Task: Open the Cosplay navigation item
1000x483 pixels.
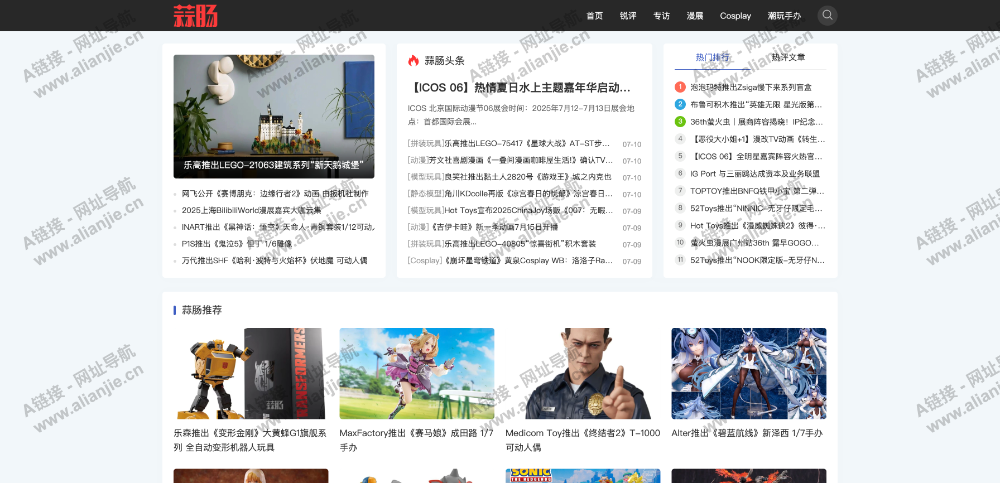Action: coord(735,16)
